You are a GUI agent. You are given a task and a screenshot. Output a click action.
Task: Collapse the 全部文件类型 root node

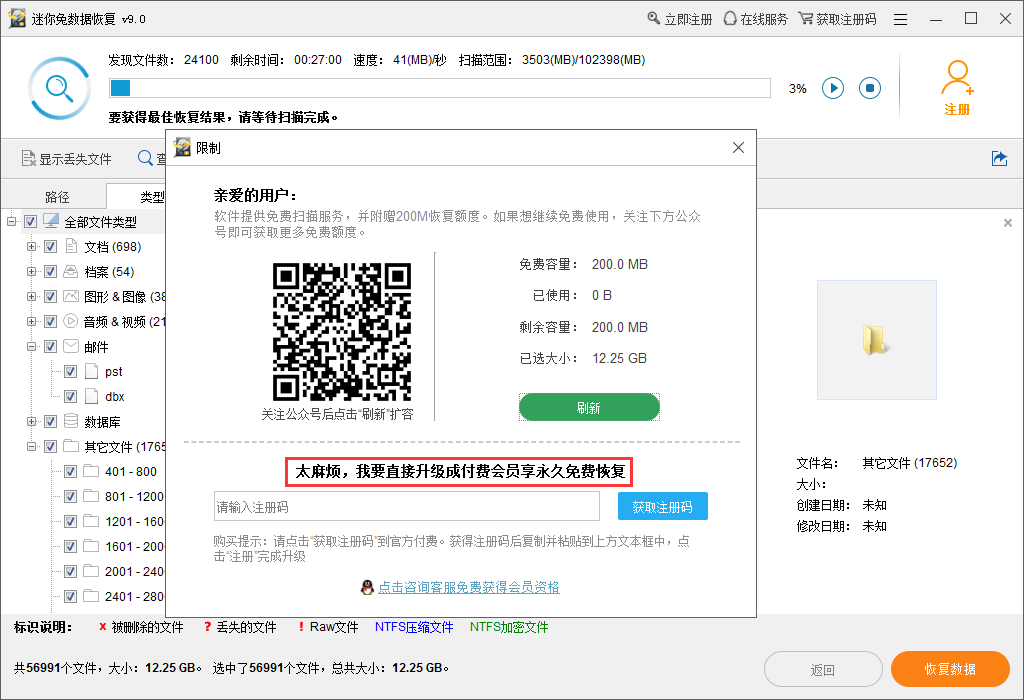[x=11, y=221]
